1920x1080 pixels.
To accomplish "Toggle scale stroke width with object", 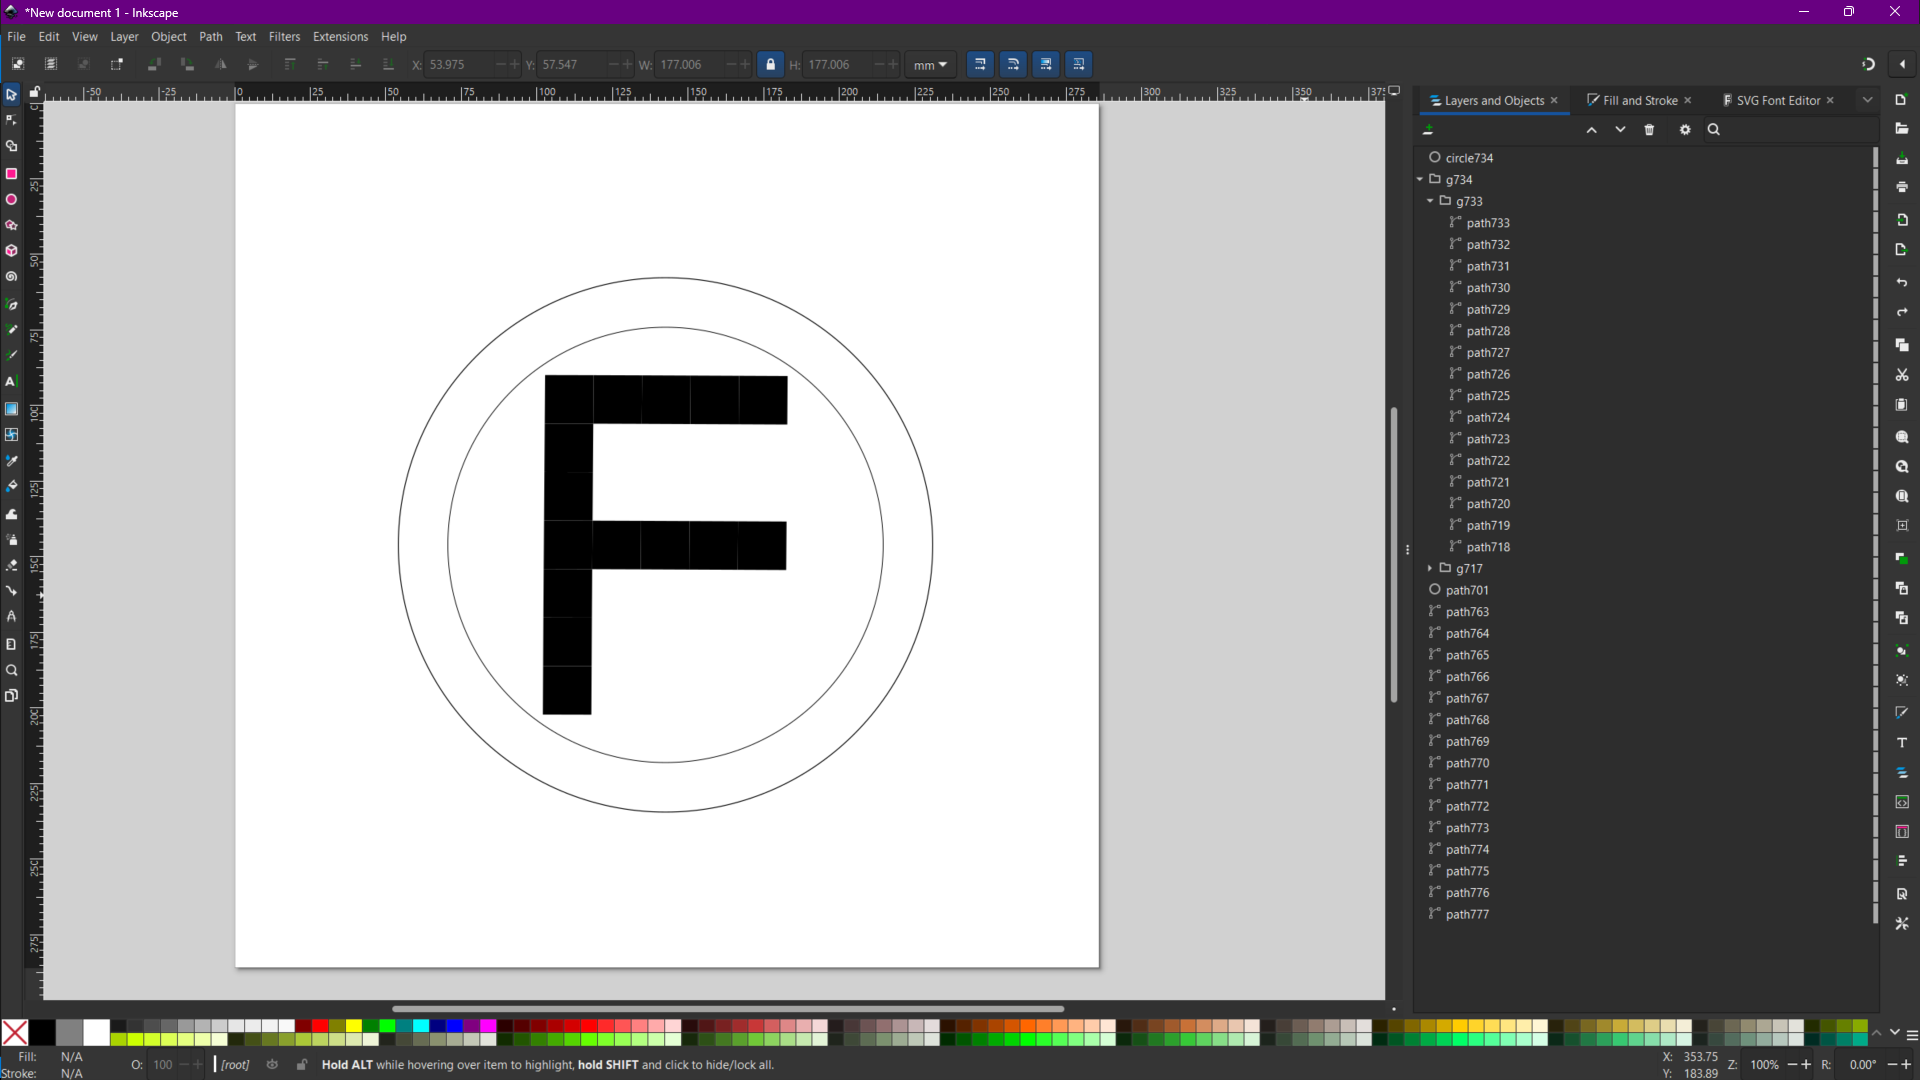I will pyautogui.click(x=980, y=65).
